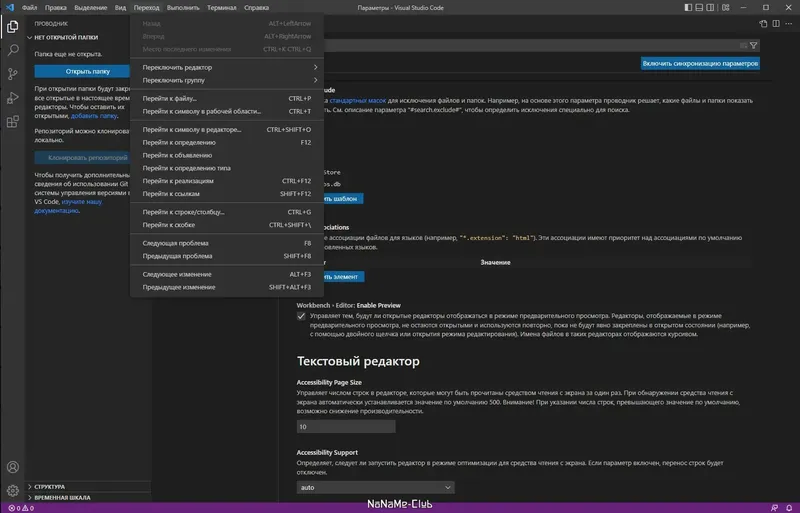Choose Следующая проблема entry
The image size is (800, 513).
227,243
